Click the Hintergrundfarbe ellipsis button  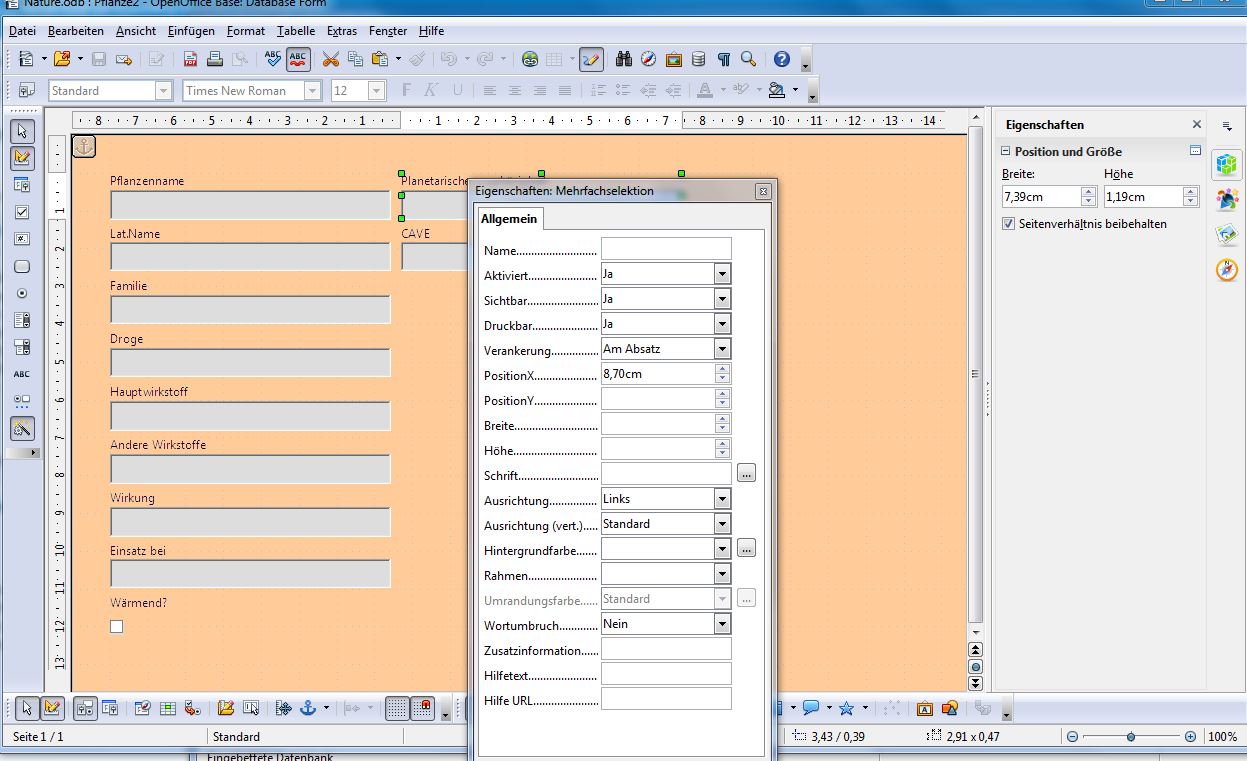tap(746, 549)
